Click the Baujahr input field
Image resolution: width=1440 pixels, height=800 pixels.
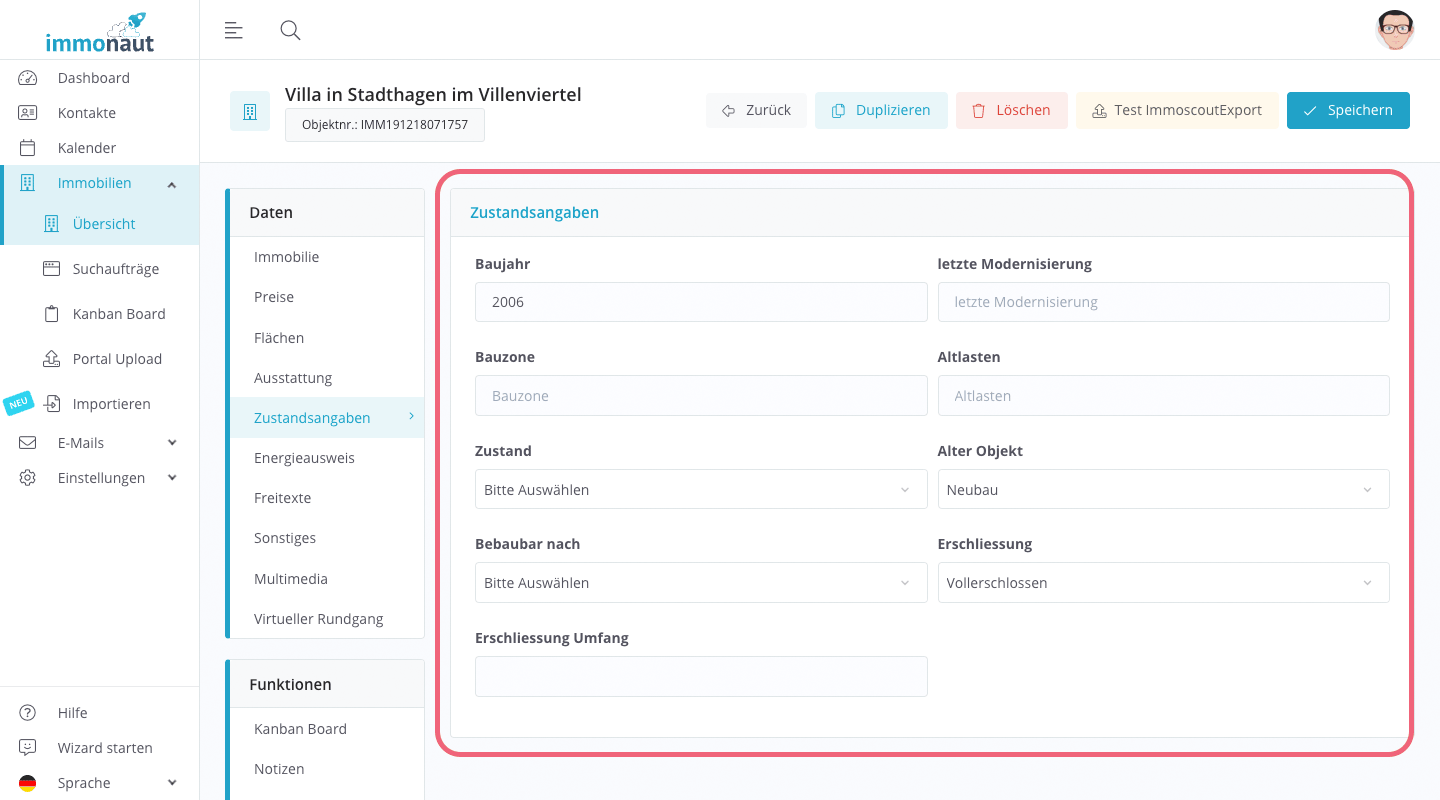tap(700, 302)
